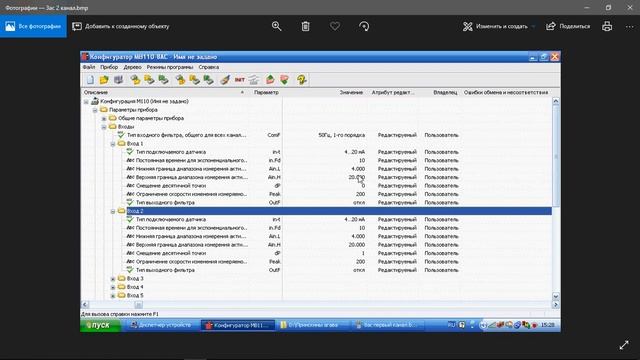
Task: Click the save configuration disk icon
Action: point(118,80)
